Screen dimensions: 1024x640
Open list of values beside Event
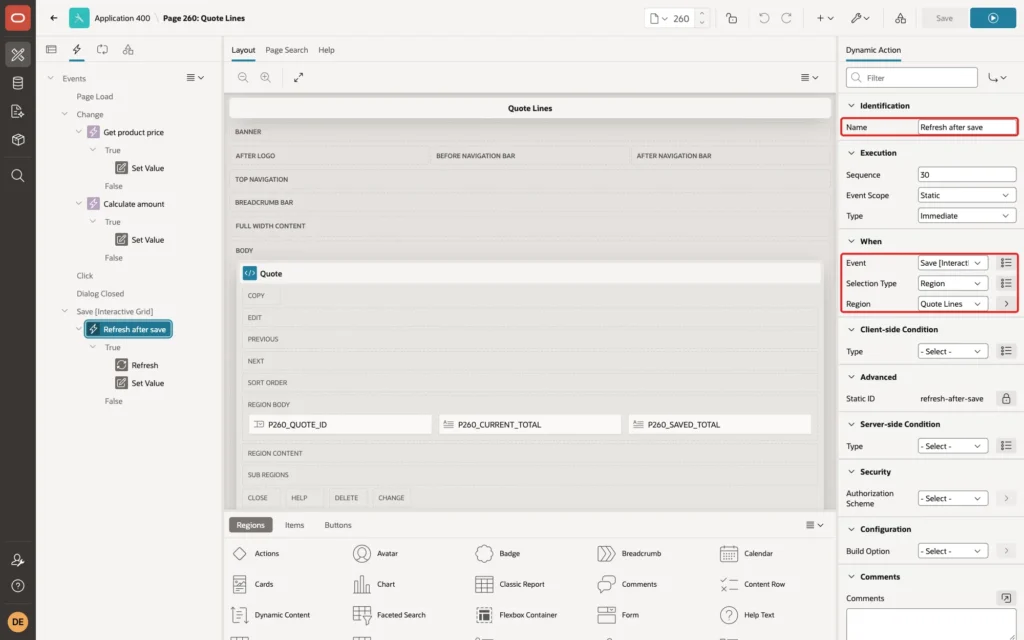pyautogui.click(x=1006, y=263)
